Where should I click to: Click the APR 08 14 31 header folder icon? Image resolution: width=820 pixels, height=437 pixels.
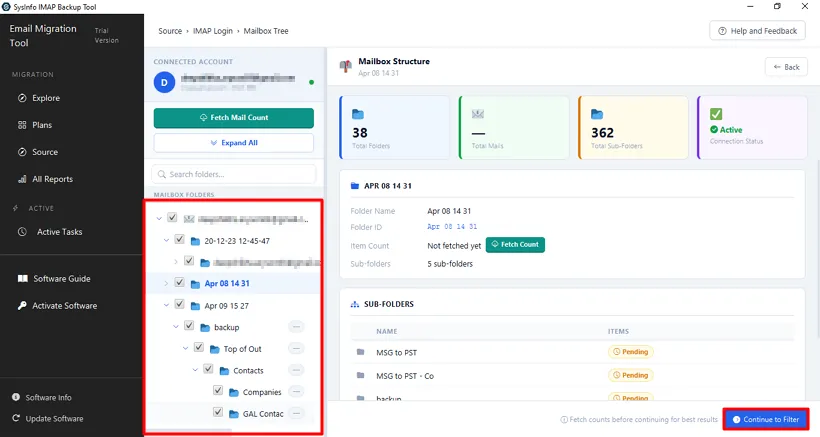point(355,186)
